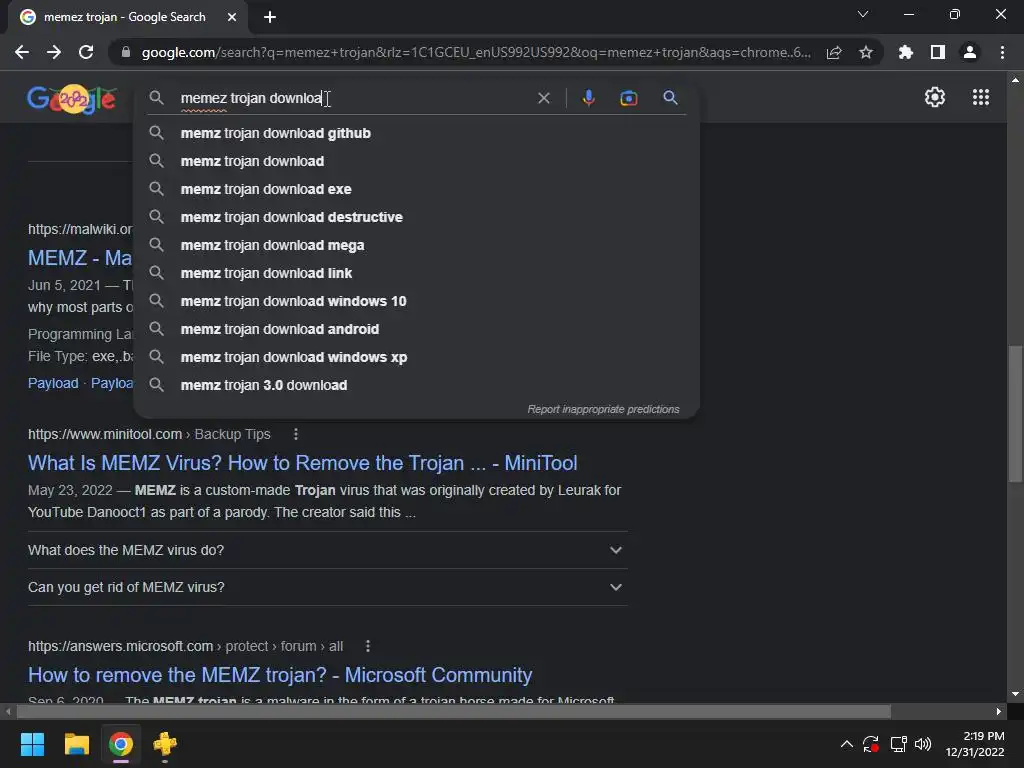Click the scroll-left arrow of horizontal scrollbar
1024x768 pixels.
8,711
